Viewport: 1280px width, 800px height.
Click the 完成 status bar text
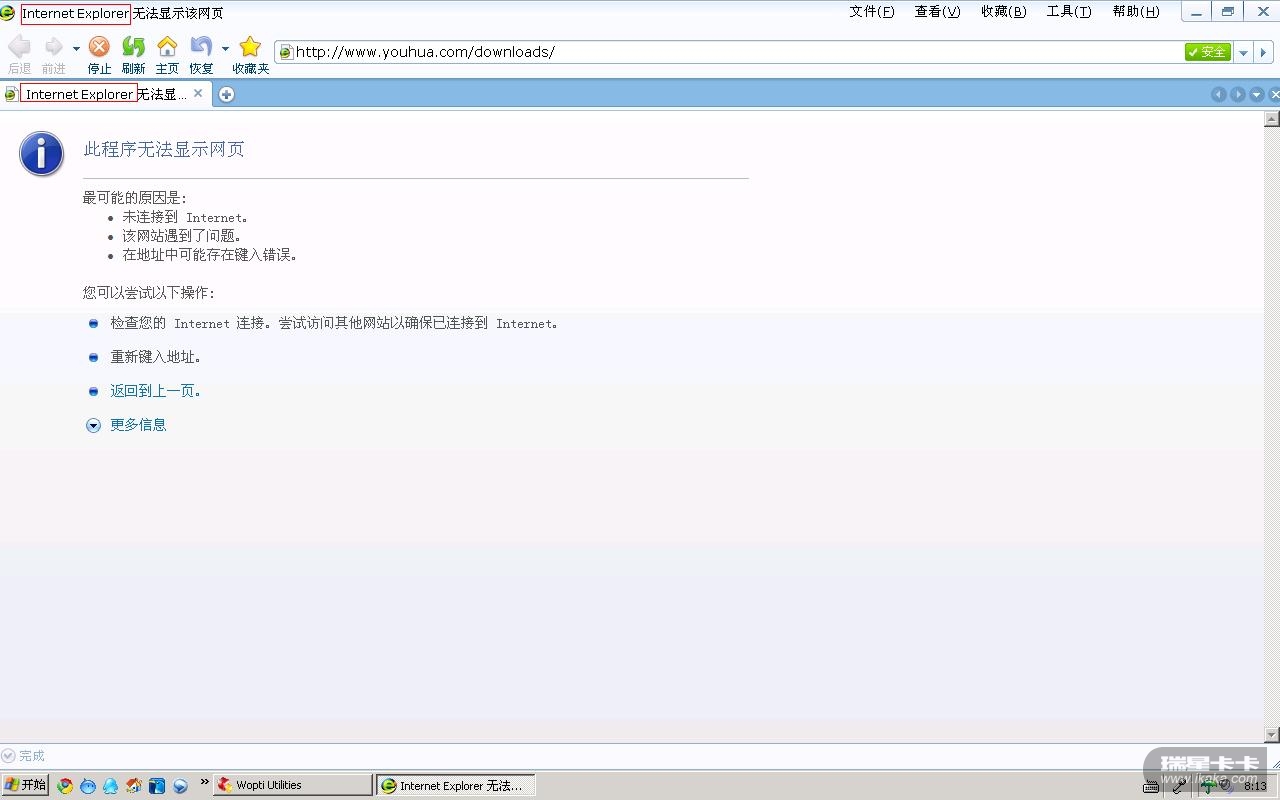pos(32,756)
